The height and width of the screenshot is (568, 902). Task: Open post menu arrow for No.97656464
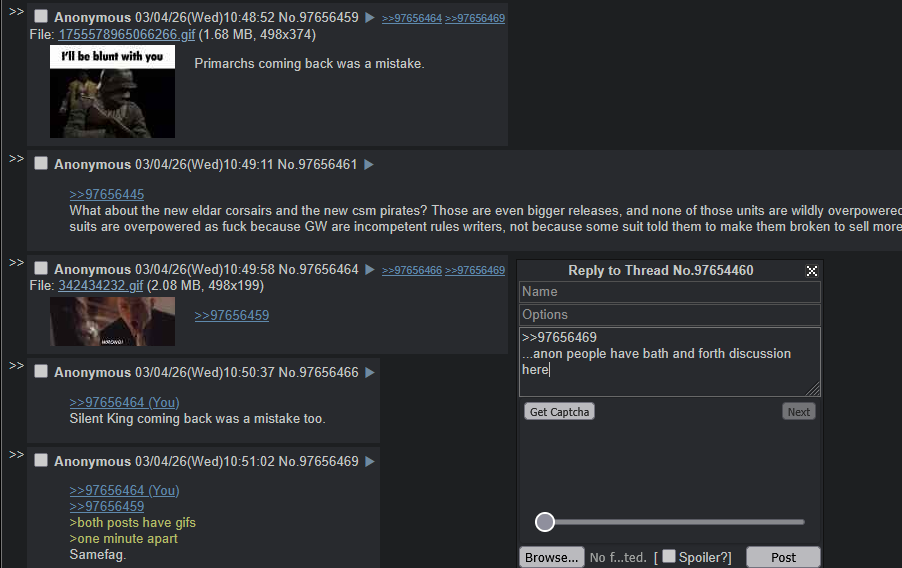point(370,269)
